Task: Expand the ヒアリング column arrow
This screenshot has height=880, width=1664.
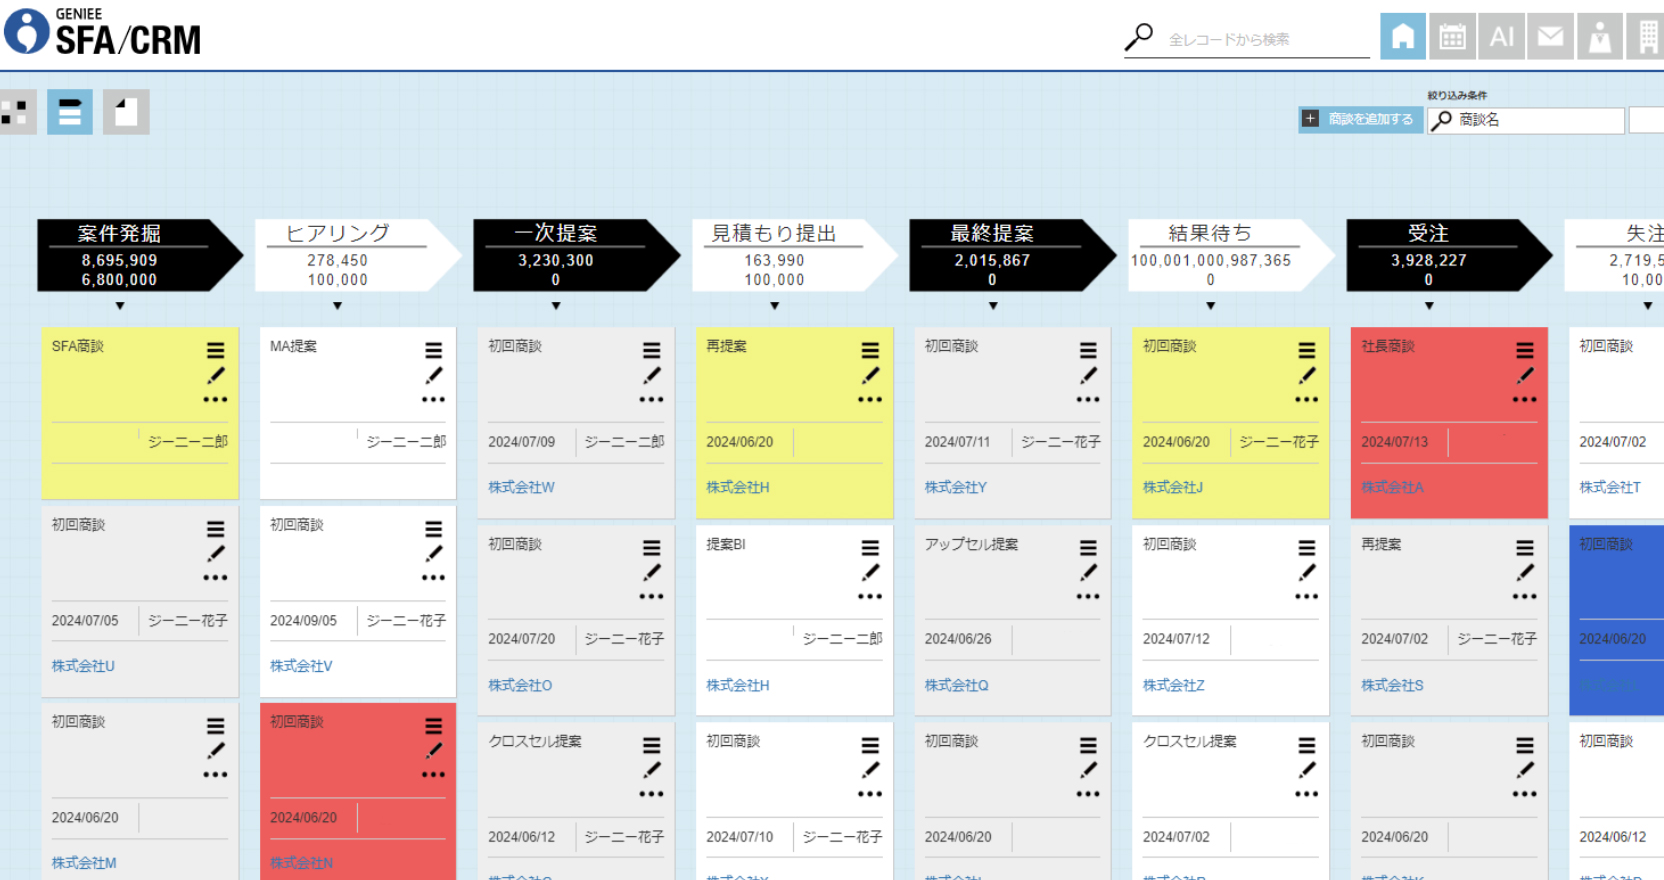Action: click(338, 306)
